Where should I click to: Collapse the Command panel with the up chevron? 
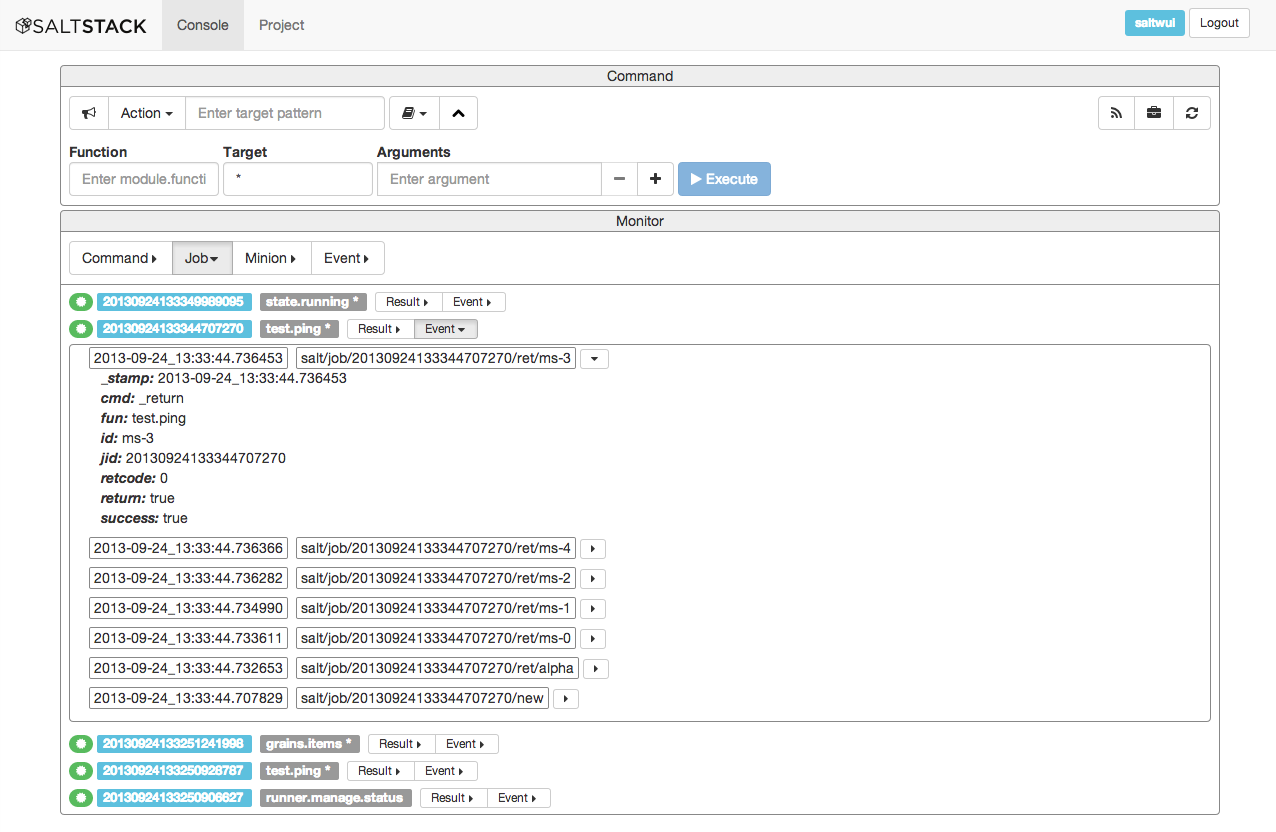(x=458, y=112)
